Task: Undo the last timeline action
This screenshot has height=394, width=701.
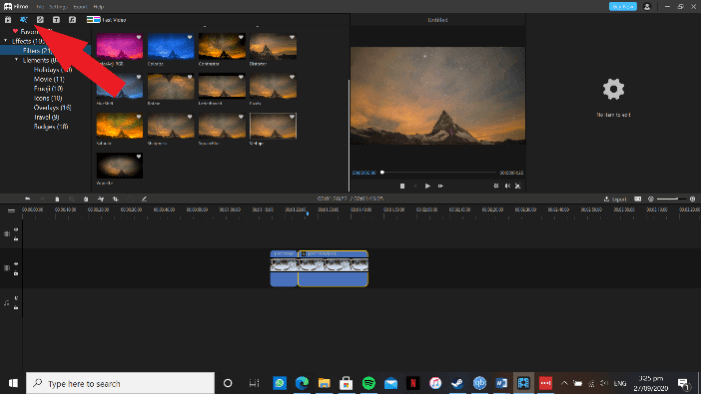Action: coord(28,199)
